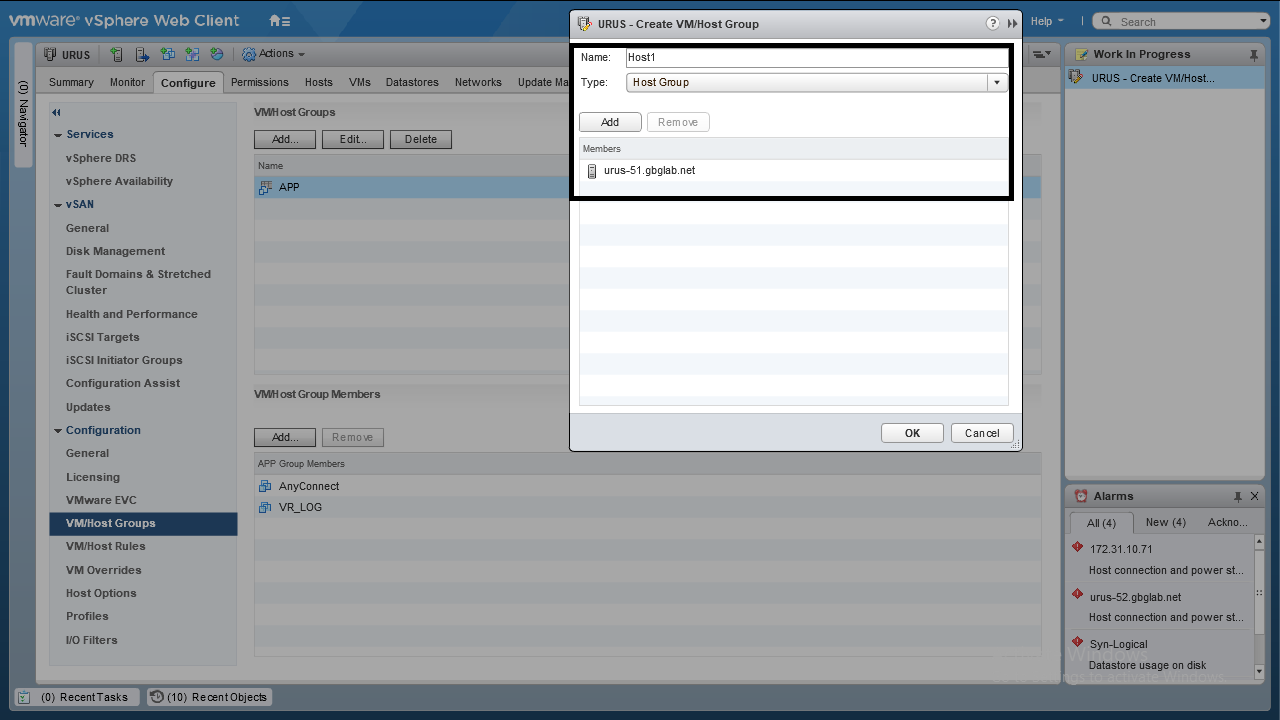Expand the Help dropdown menu

pos(1046,21)
